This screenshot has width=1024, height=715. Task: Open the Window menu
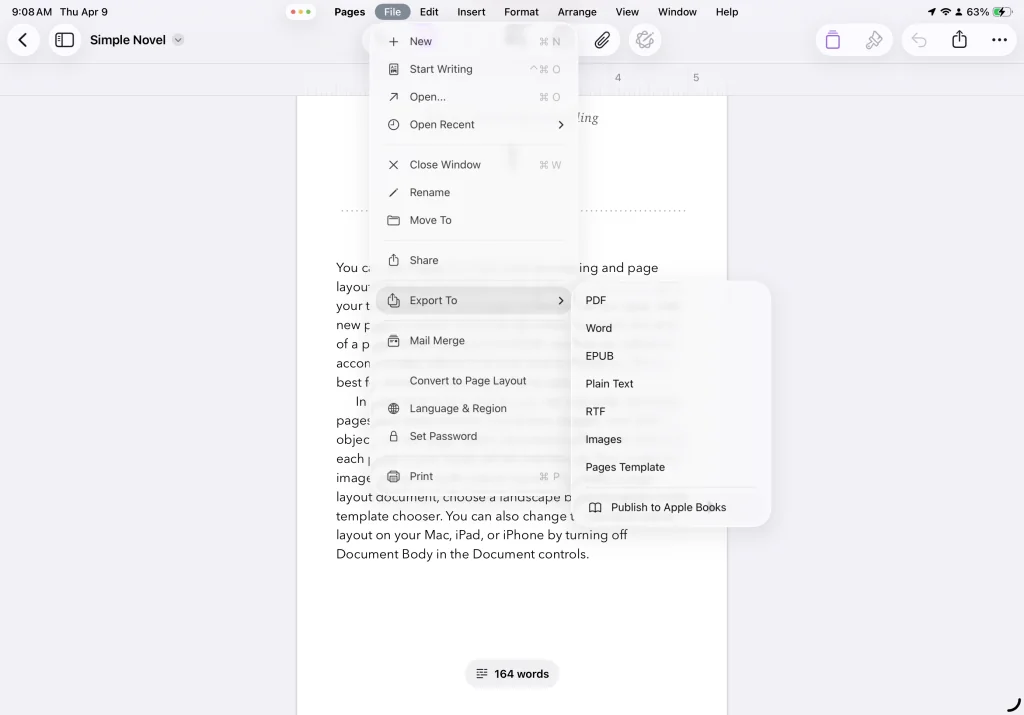(677, 12)
